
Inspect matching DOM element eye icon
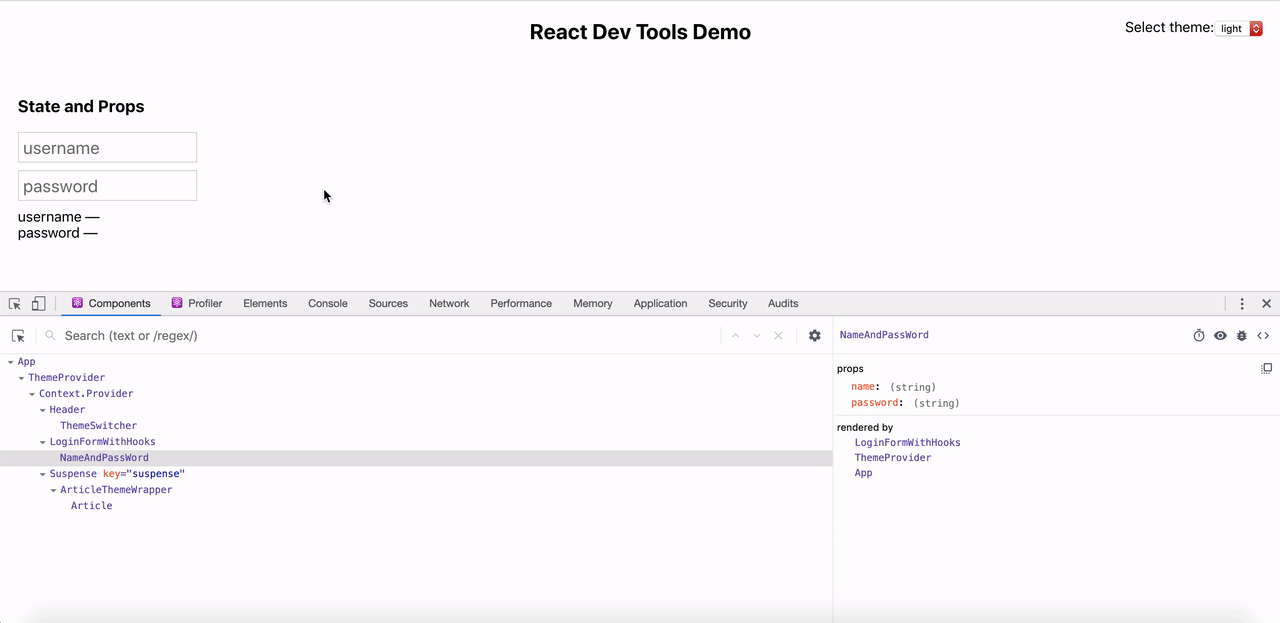coord(1220,336)
